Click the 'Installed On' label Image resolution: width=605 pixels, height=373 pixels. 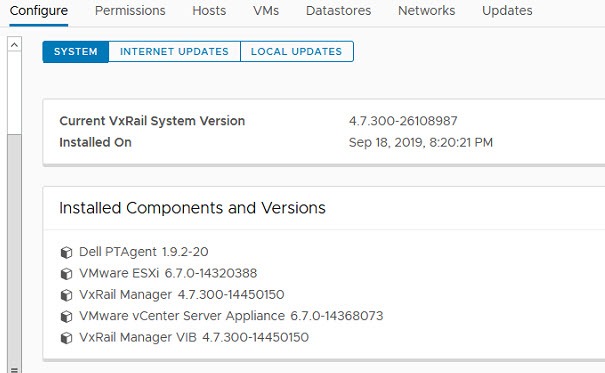[95, 143]
